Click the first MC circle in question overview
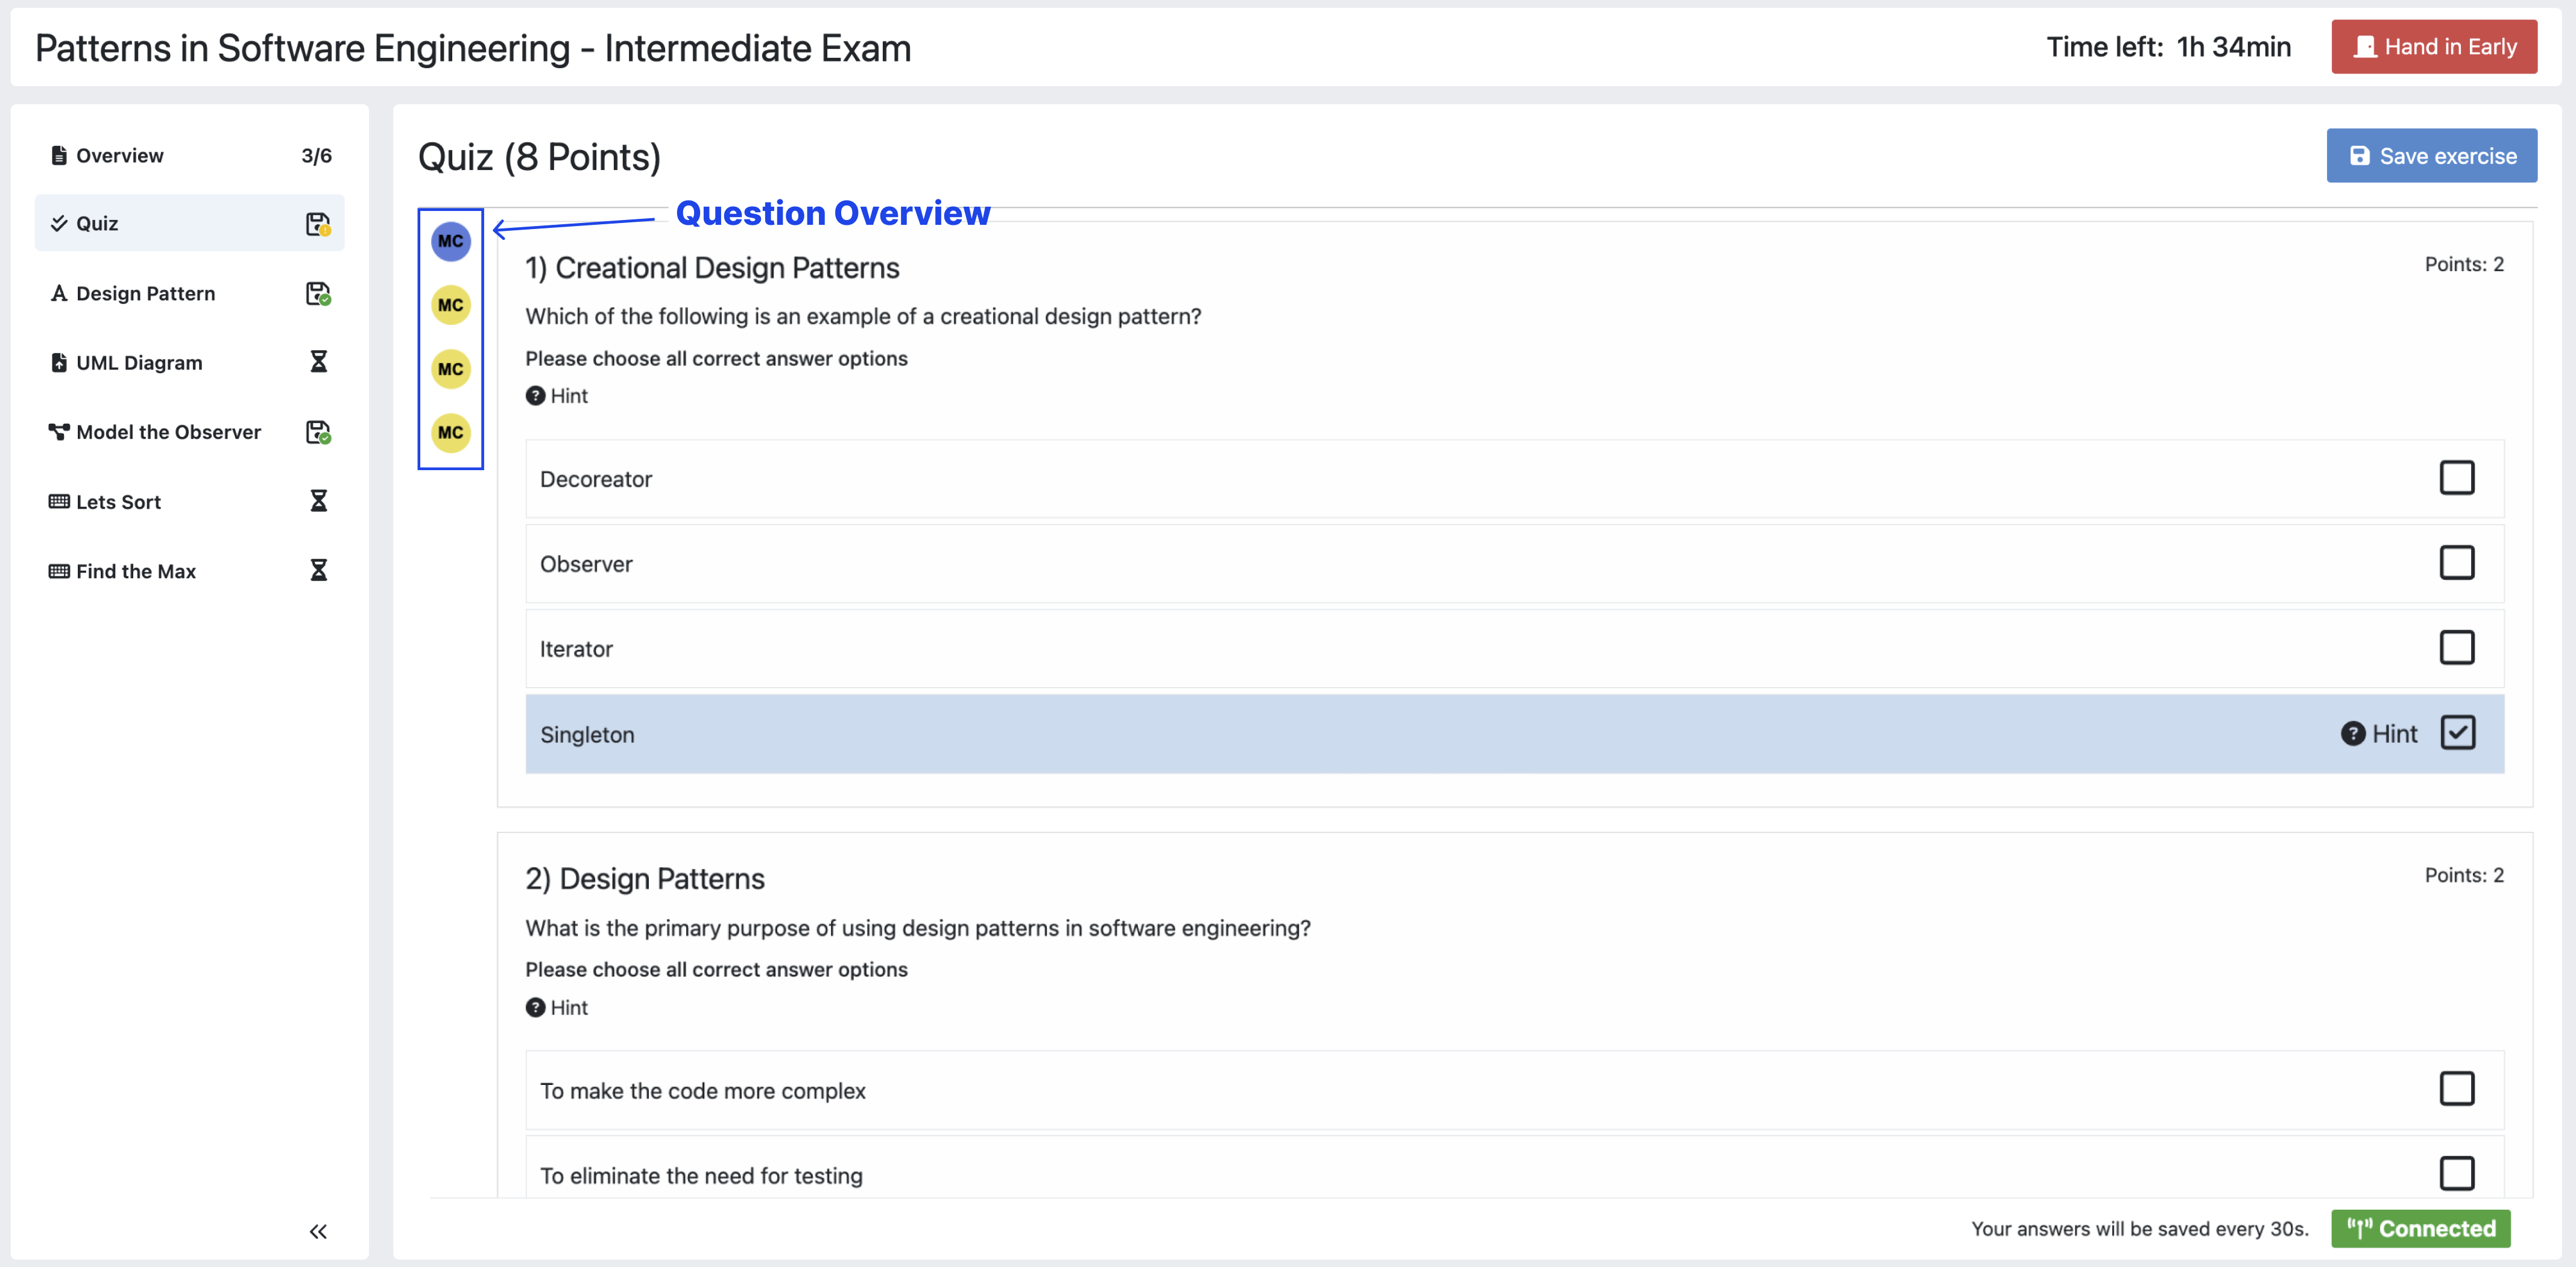The width and height of the screenshot is (2576, 1267). 450,241
